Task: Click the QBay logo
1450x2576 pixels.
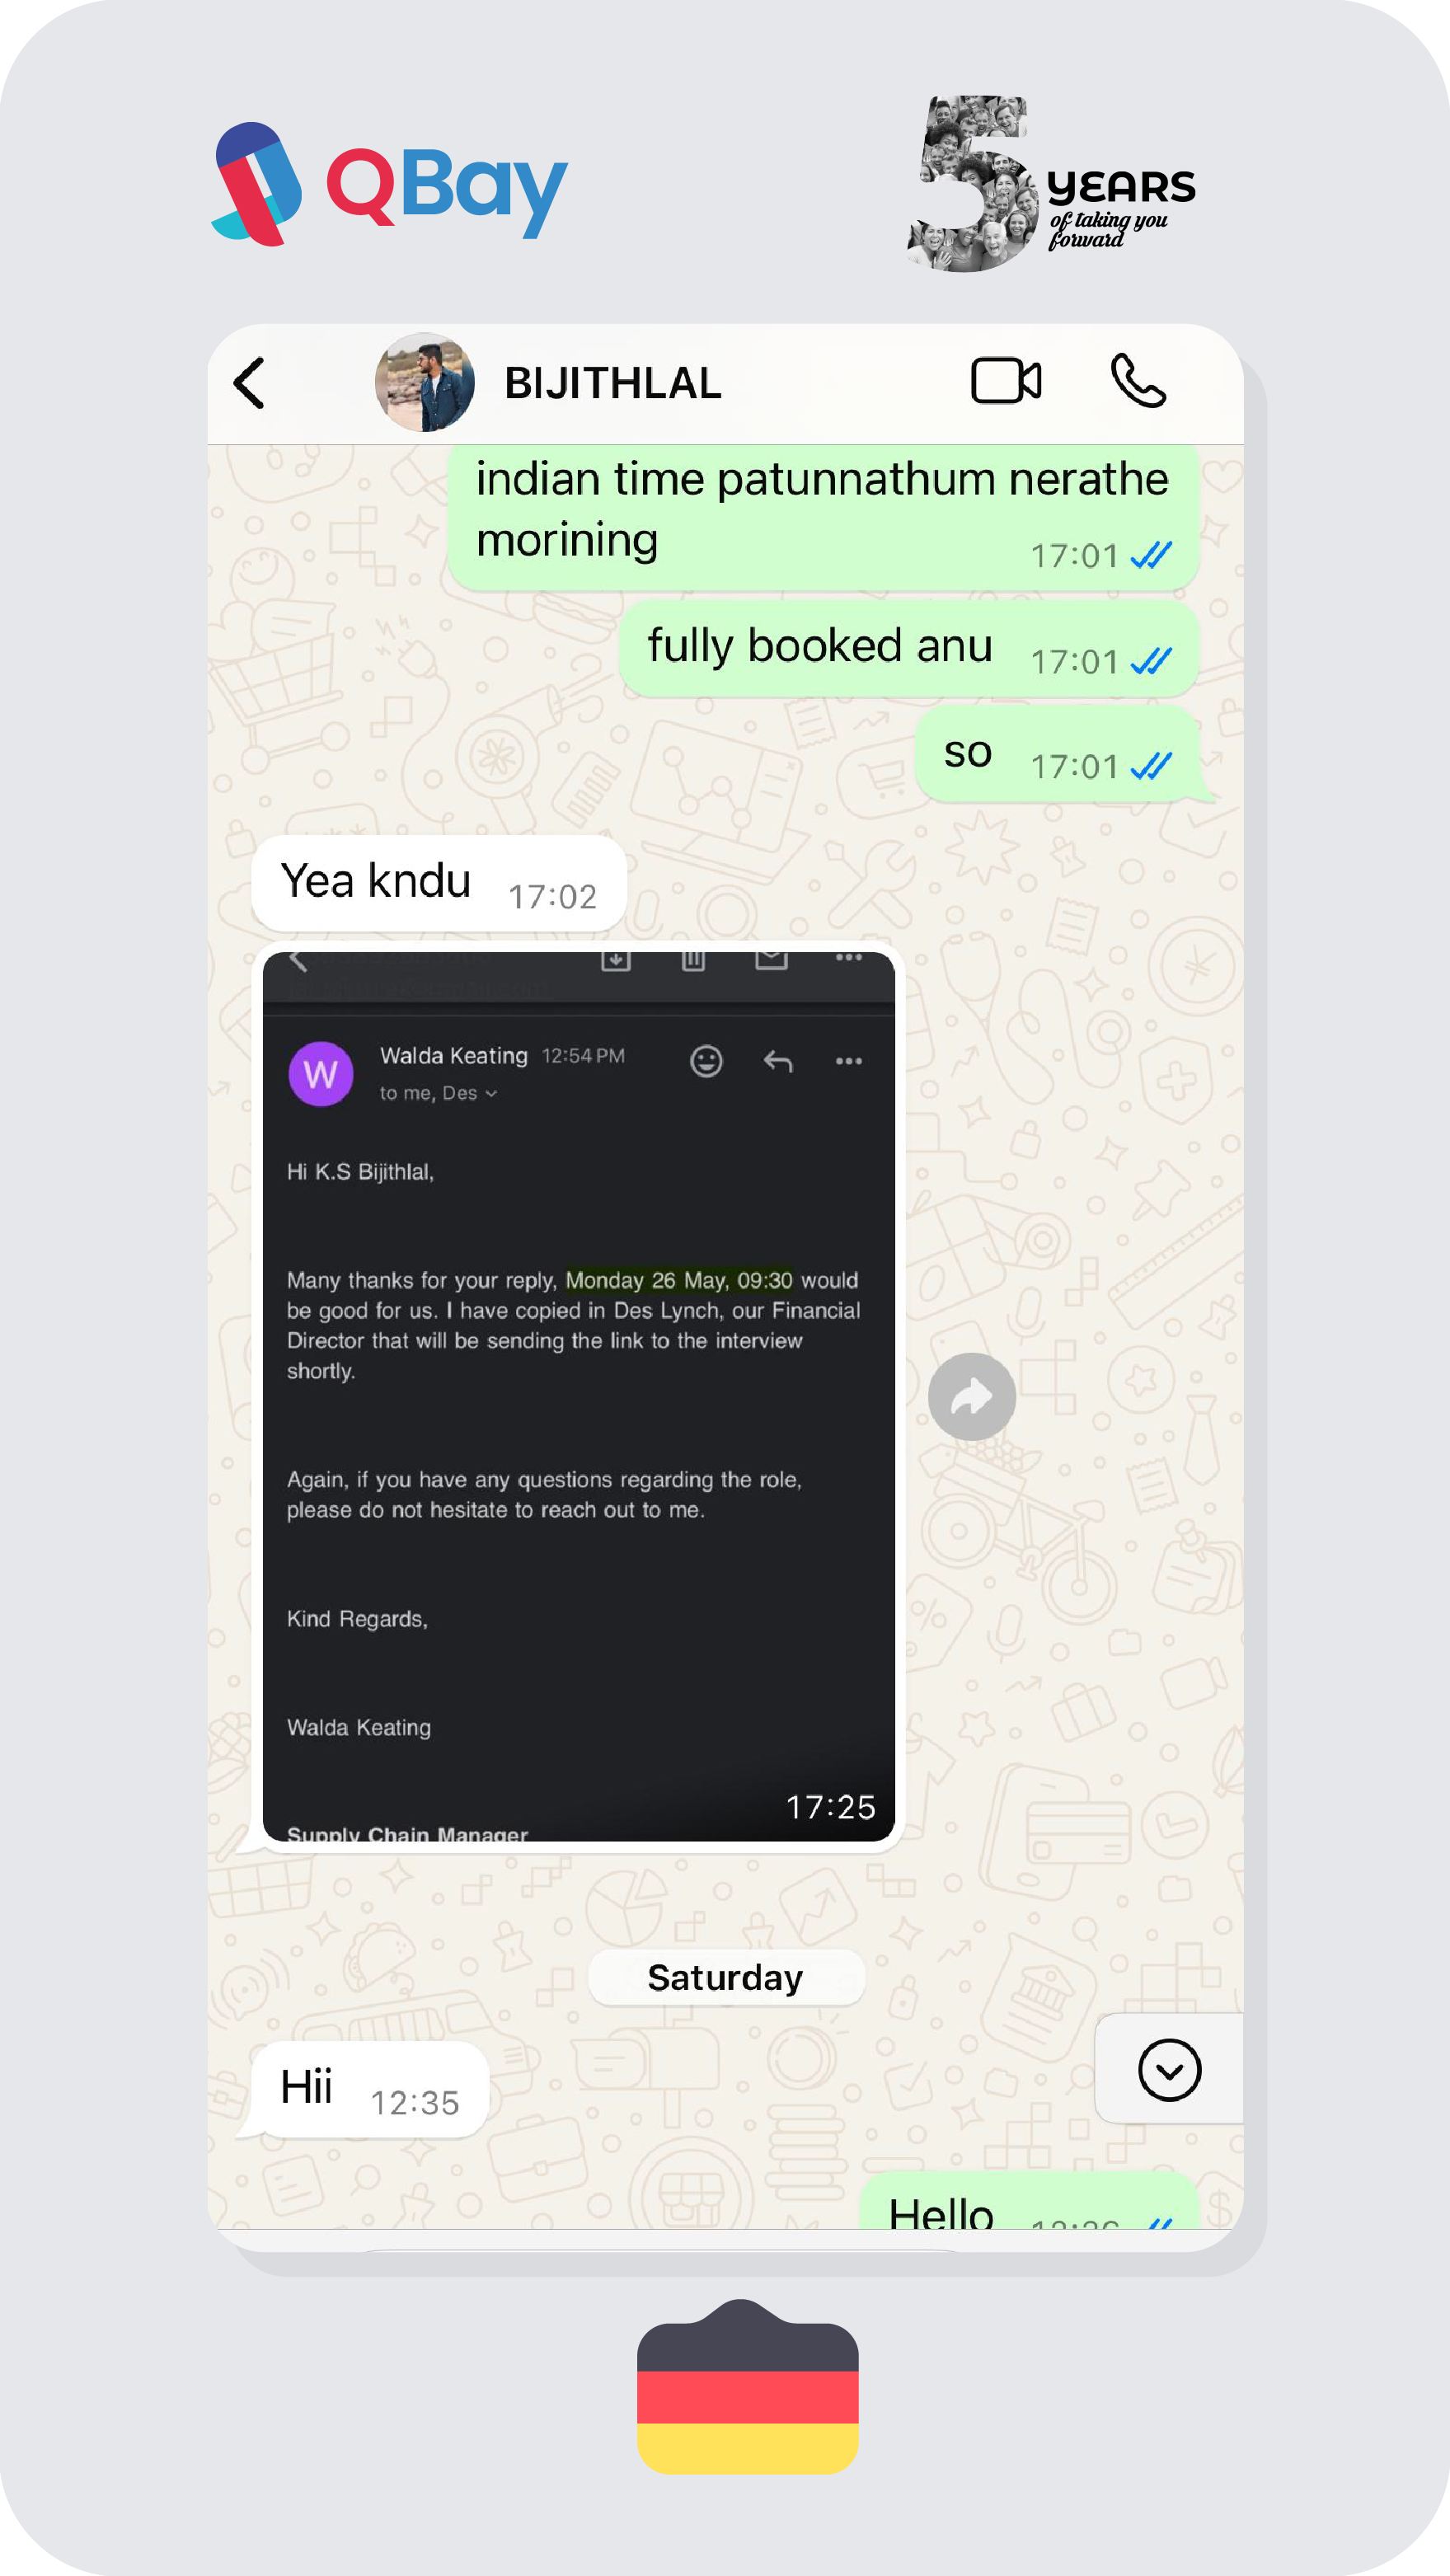Action: pos(390,184)
